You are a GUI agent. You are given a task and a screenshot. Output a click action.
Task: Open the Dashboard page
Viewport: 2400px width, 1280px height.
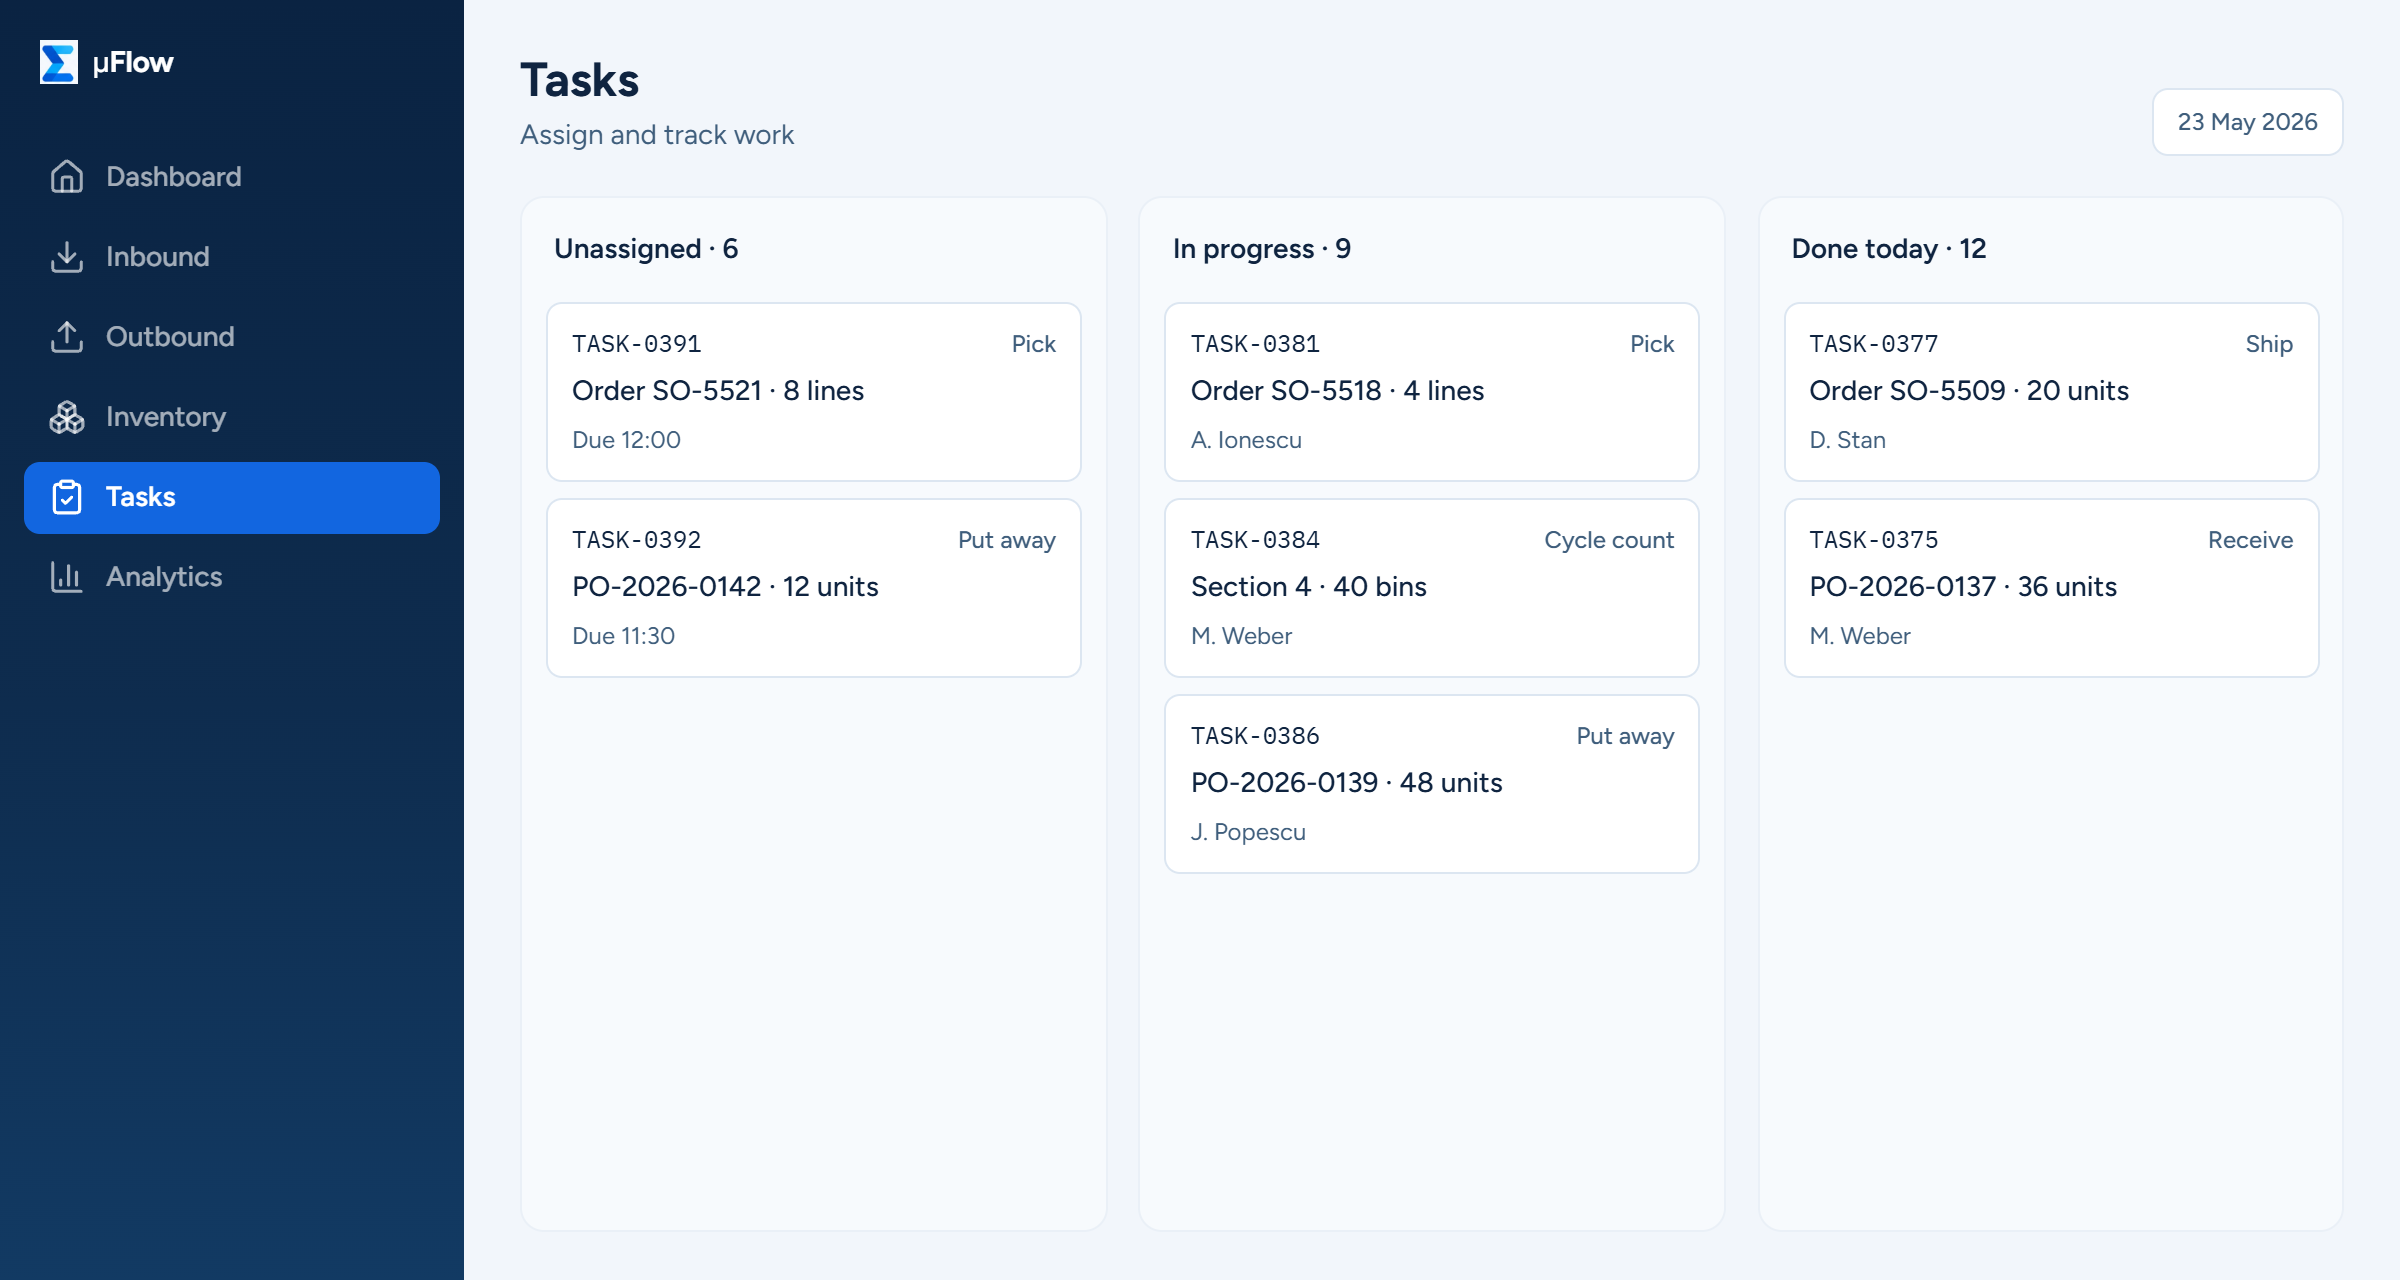[x=232, y=177]
